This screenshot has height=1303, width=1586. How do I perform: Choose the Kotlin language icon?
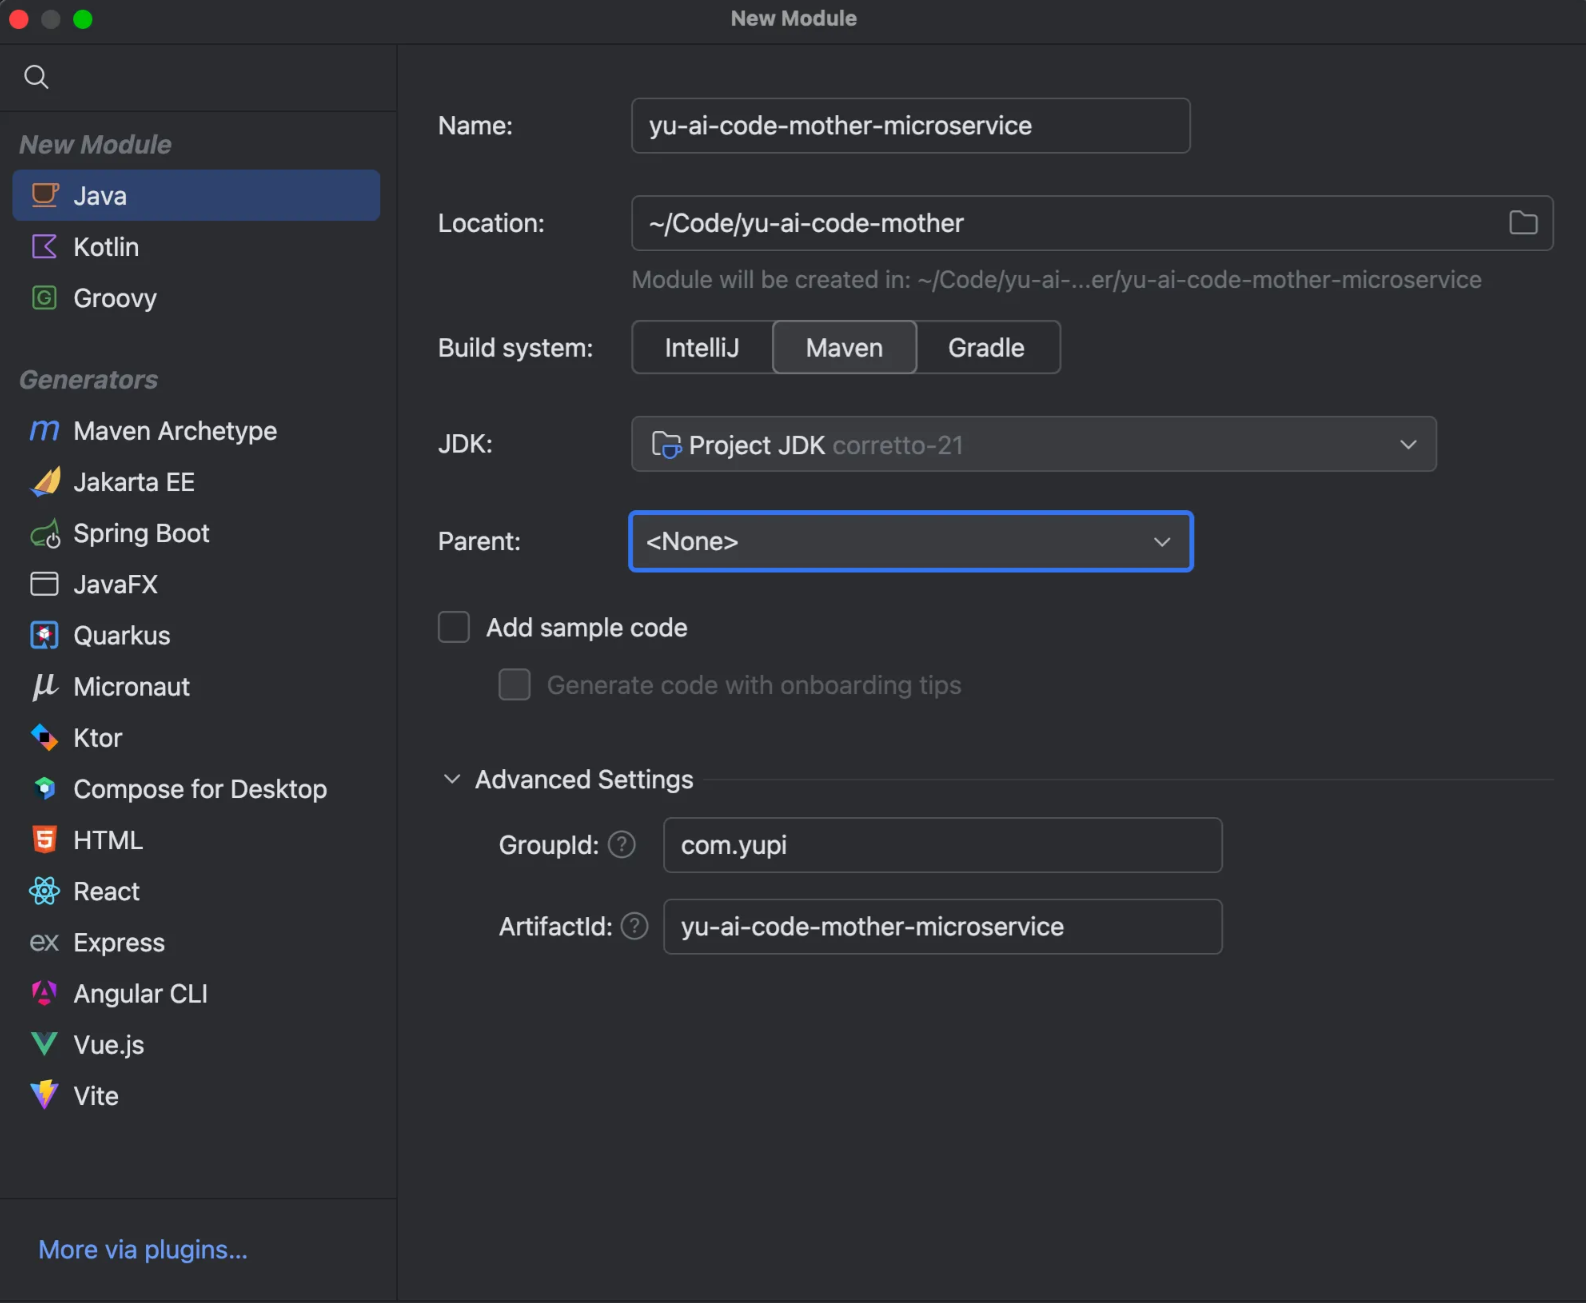point(45,246)
